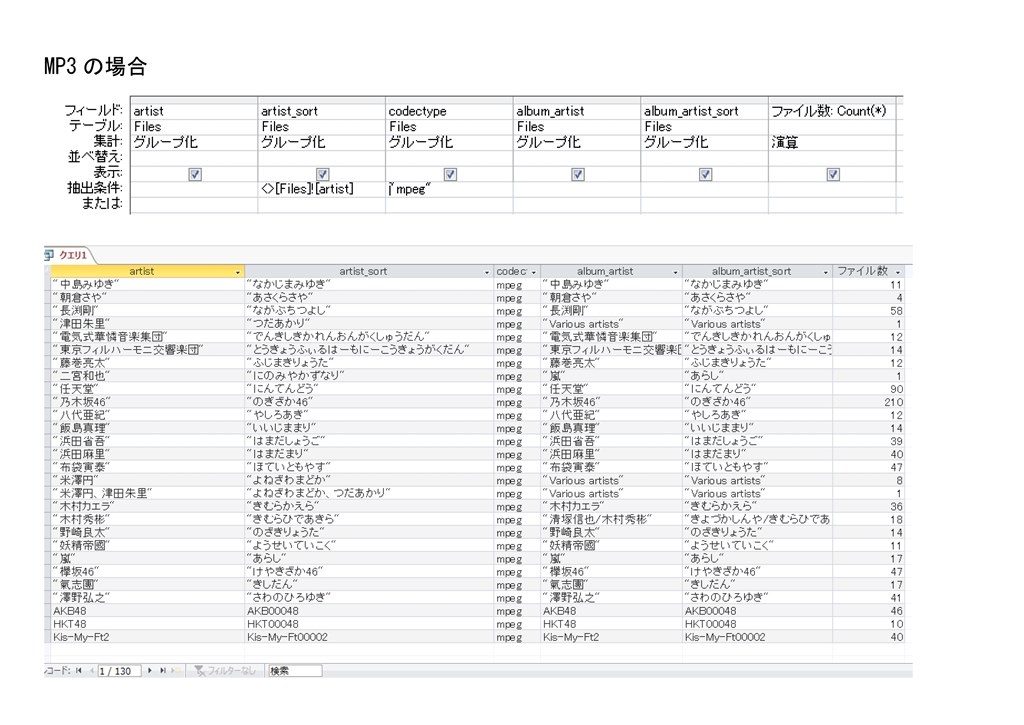Uncheck the 表示 checkbox under codectype
Viewport: 1024px width, 725px height.
coord(450,174)
